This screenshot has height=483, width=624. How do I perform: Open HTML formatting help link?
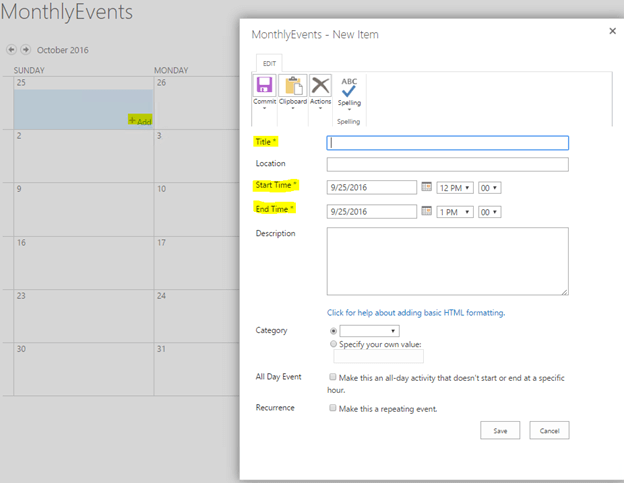coord(416,313)
